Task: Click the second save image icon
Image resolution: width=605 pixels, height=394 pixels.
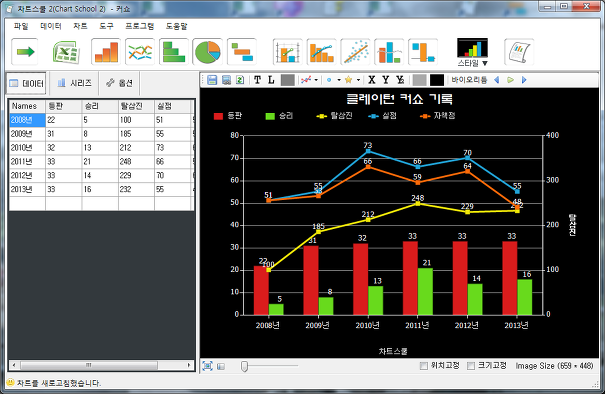Action: click(x=226, y=80)
